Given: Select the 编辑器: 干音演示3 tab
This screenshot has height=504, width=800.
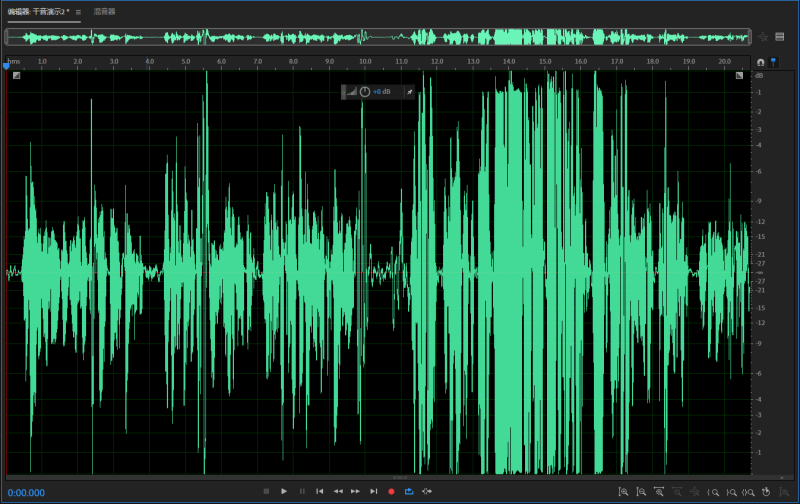Looking at the screenshot, I should 38,12.
